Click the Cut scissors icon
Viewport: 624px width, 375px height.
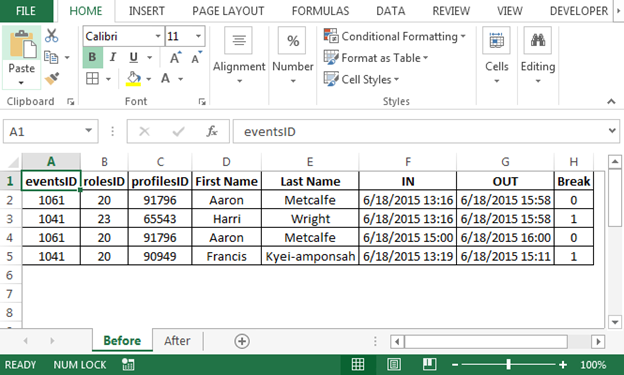coord(51,36)
